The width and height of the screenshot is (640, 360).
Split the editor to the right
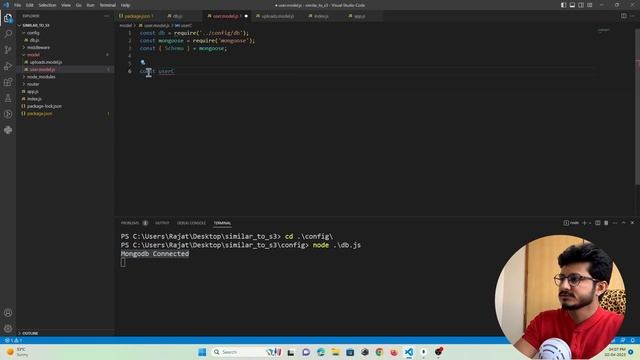624,16
